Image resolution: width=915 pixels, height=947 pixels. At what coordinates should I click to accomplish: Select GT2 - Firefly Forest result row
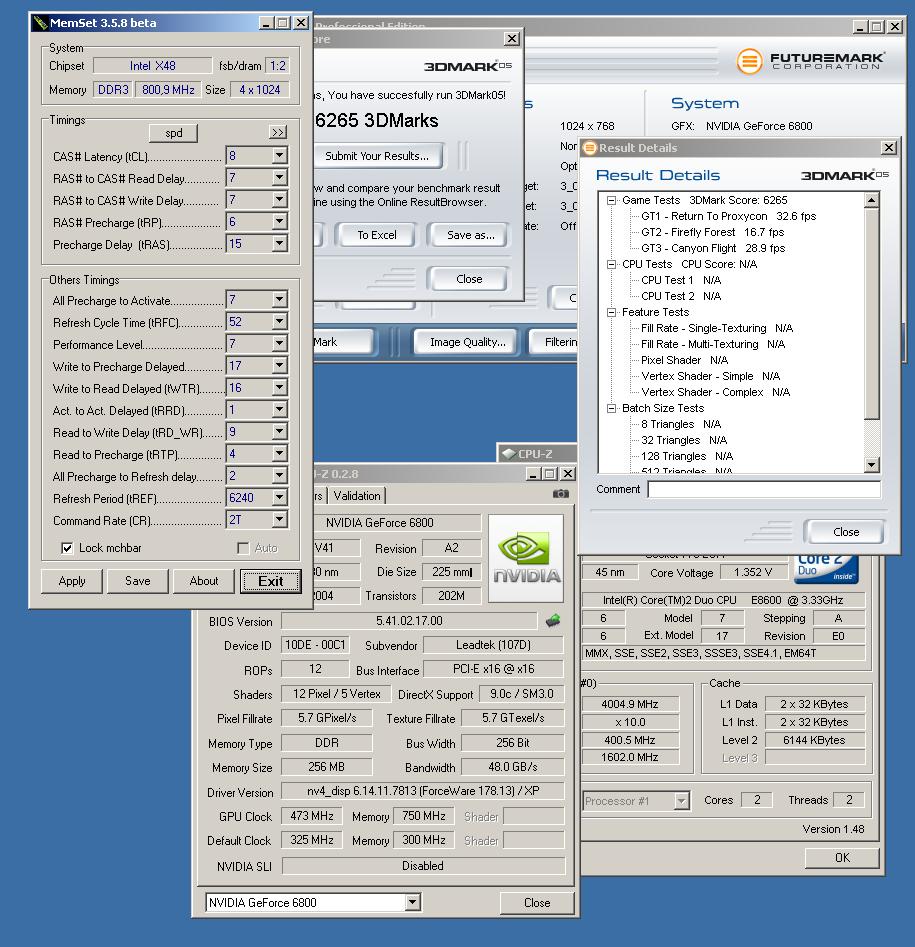click(x=713, y=232)
